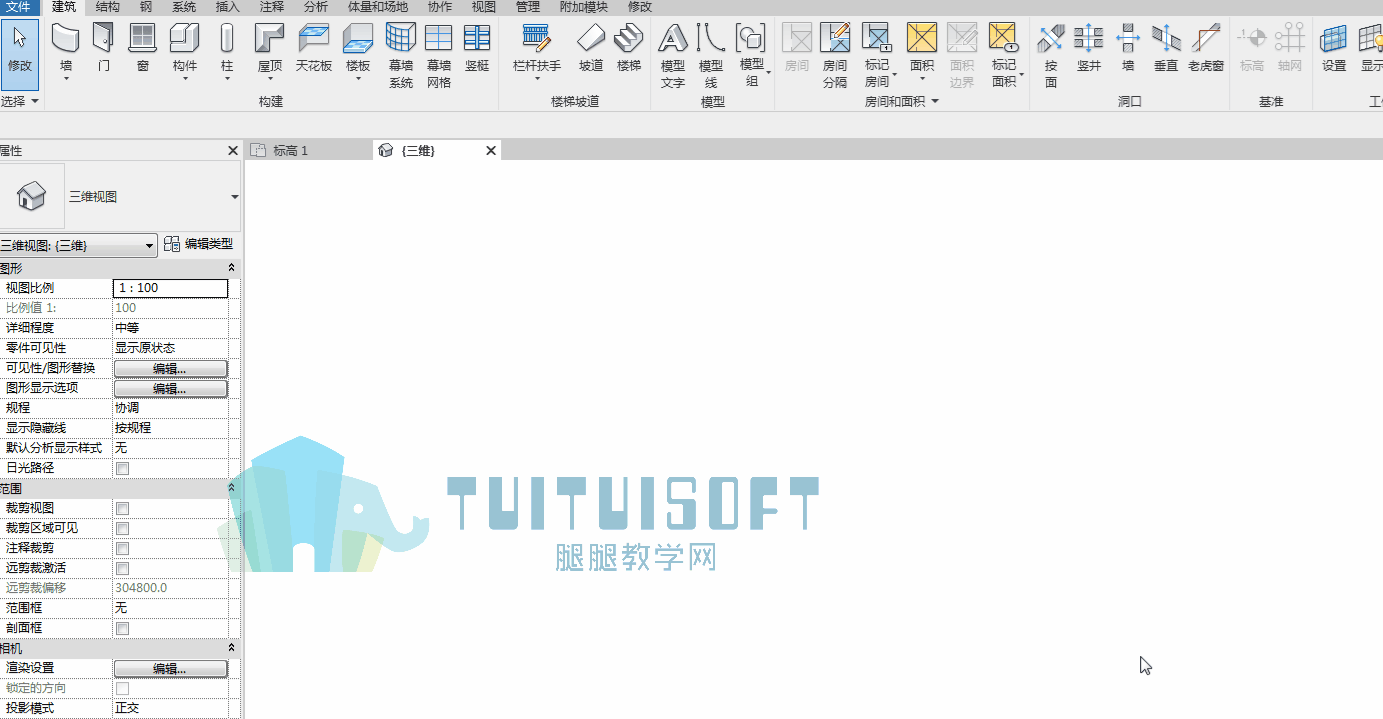
Task: Pick the 竖梃 (Mullion) tool
Action: (x=477, y=50)
